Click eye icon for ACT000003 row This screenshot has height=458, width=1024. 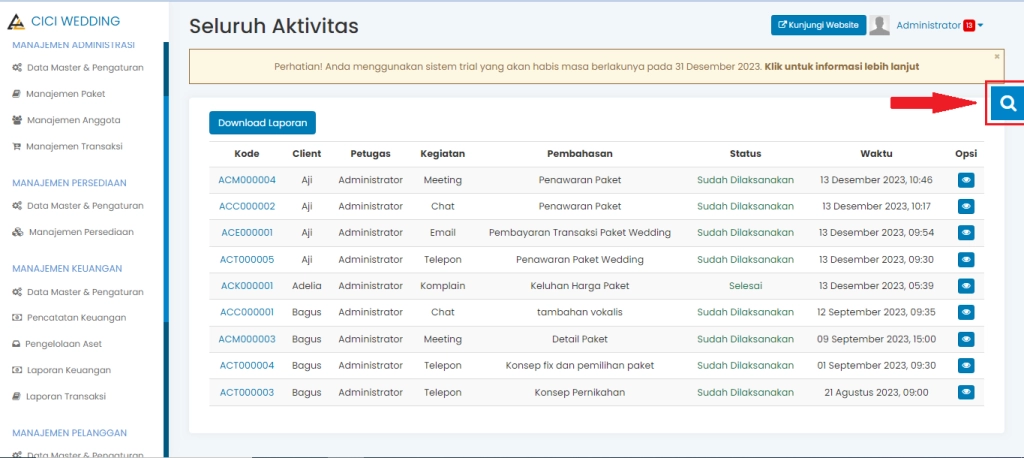click(x=966, y=392)
